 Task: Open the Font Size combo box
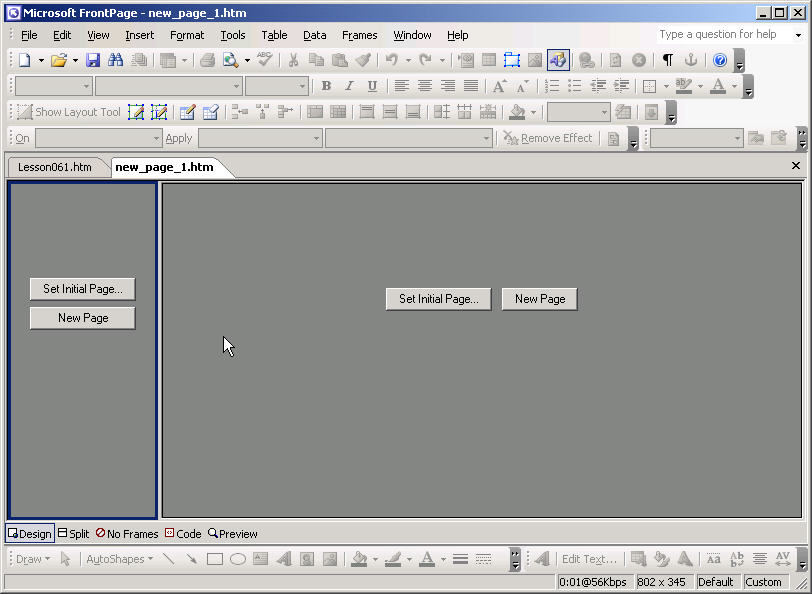[x=277, y=86]
